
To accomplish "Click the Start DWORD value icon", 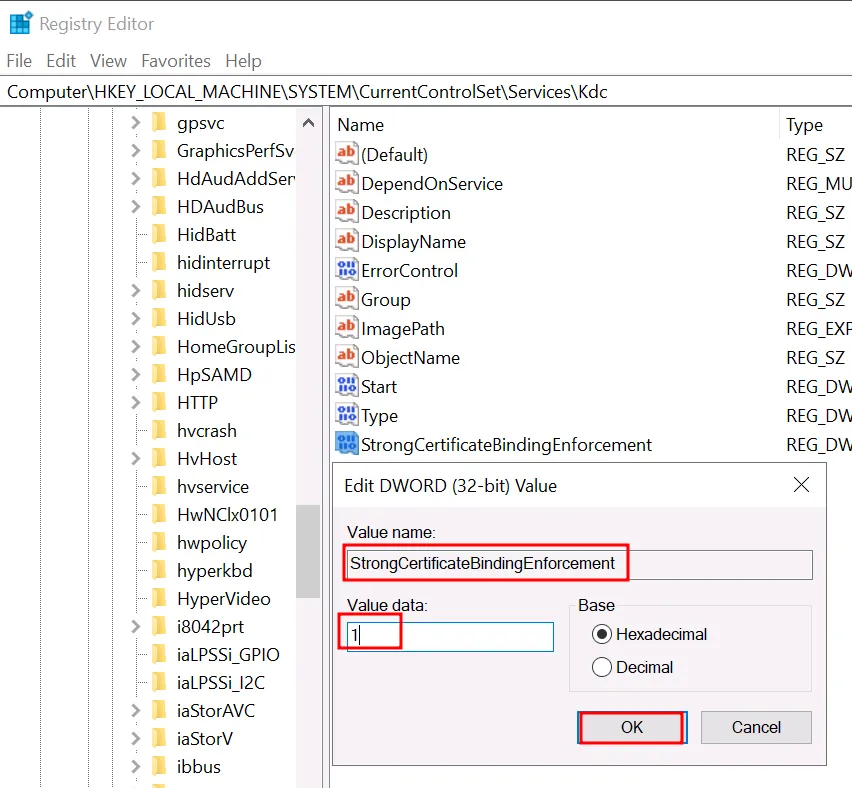I will 346,386.
